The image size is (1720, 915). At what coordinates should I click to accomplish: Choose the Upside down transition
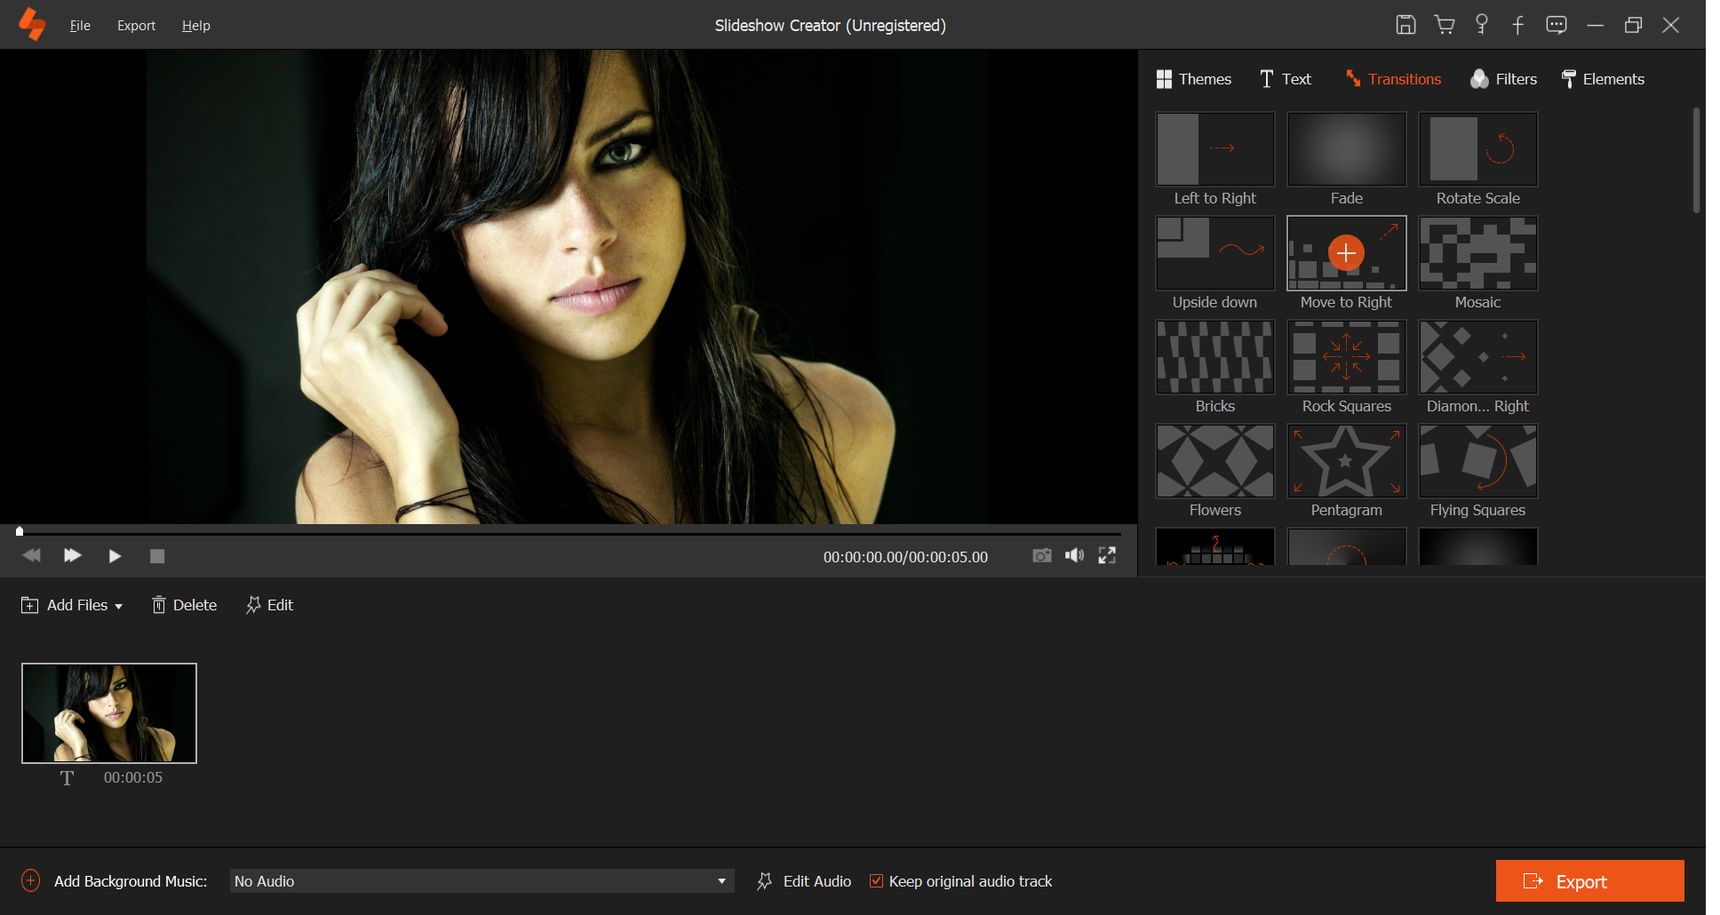click(1215, 253)
